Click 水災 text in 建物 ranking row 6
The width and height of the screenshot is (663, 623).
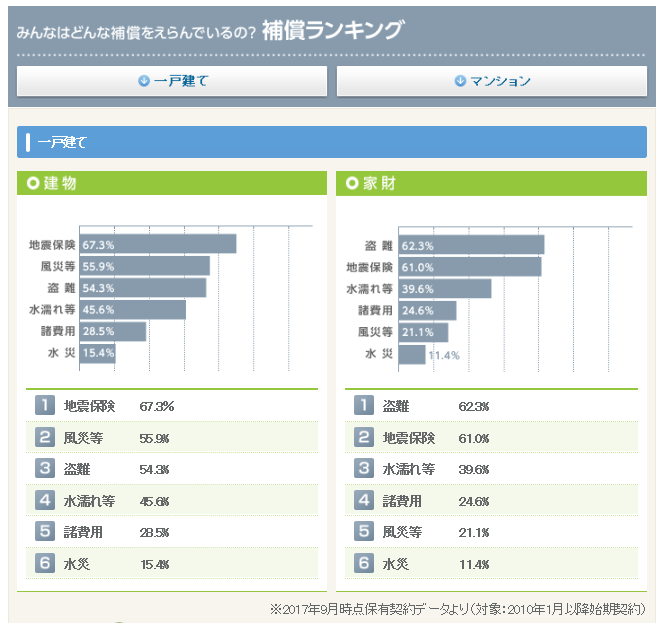(x=77, y=564)
